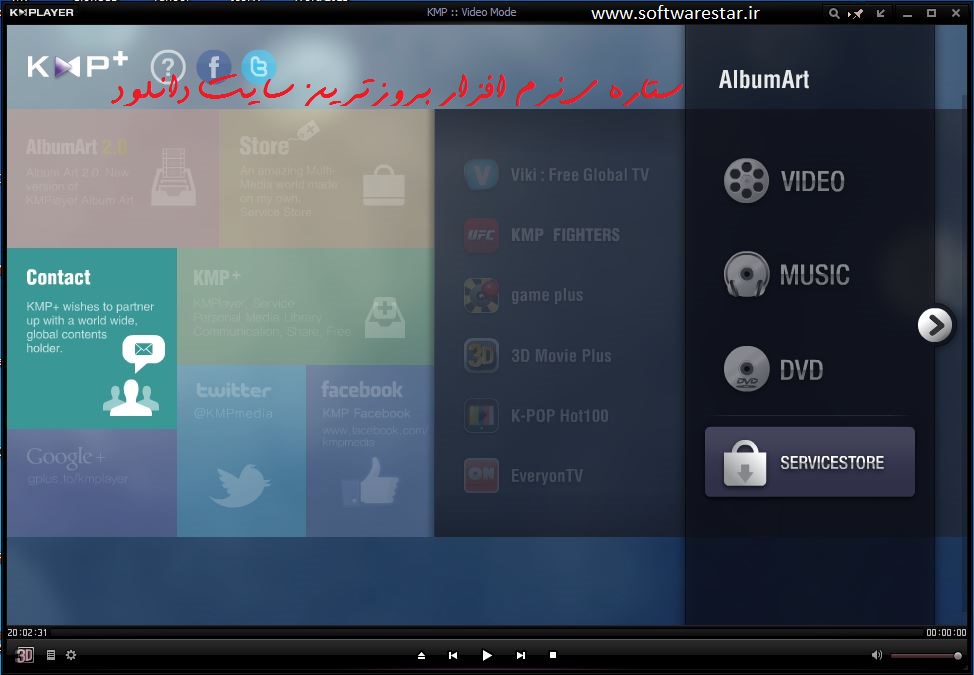Image resolution: width=974 pixels, height=675 pixels.
Task: Open the Twitter icon near KMP+ logo
Action: tap(258, 66)
